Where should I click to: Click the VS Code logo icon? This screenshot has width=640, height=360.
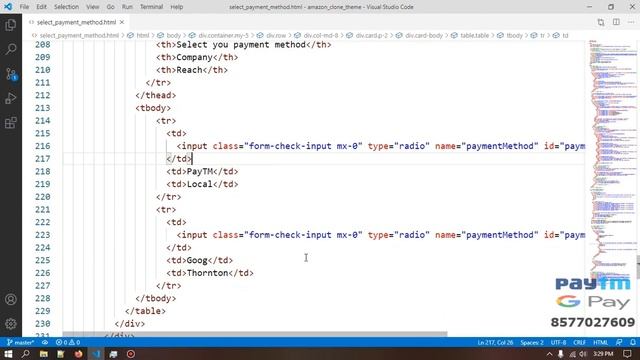pos(8,7)
